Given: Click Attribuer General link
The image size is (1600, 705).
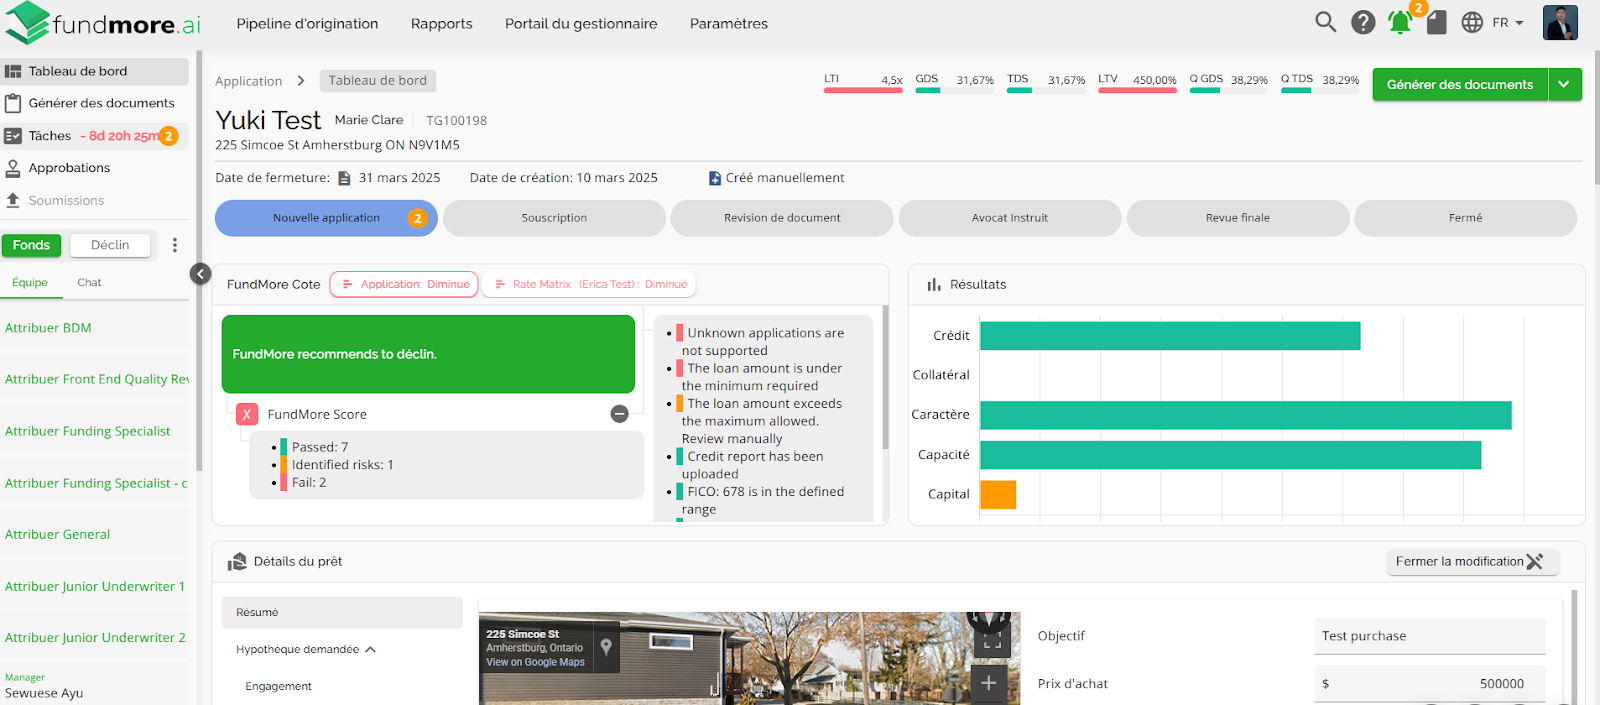Looking at the screenshot, I should [x=57, y=534].
